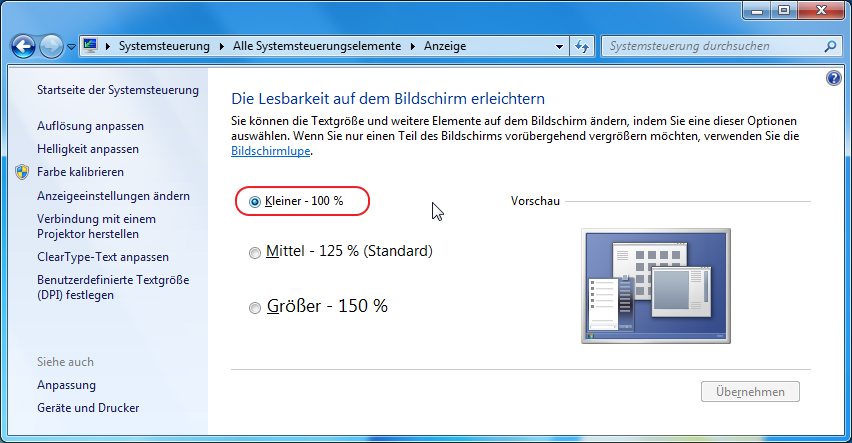Image resolution: width=852 pixels, height=443 pixels.
Task: Open Benutzerdefinierte Textgröße (DPI) festlegen
Action: pyautogui.click(x=113, y=288)
